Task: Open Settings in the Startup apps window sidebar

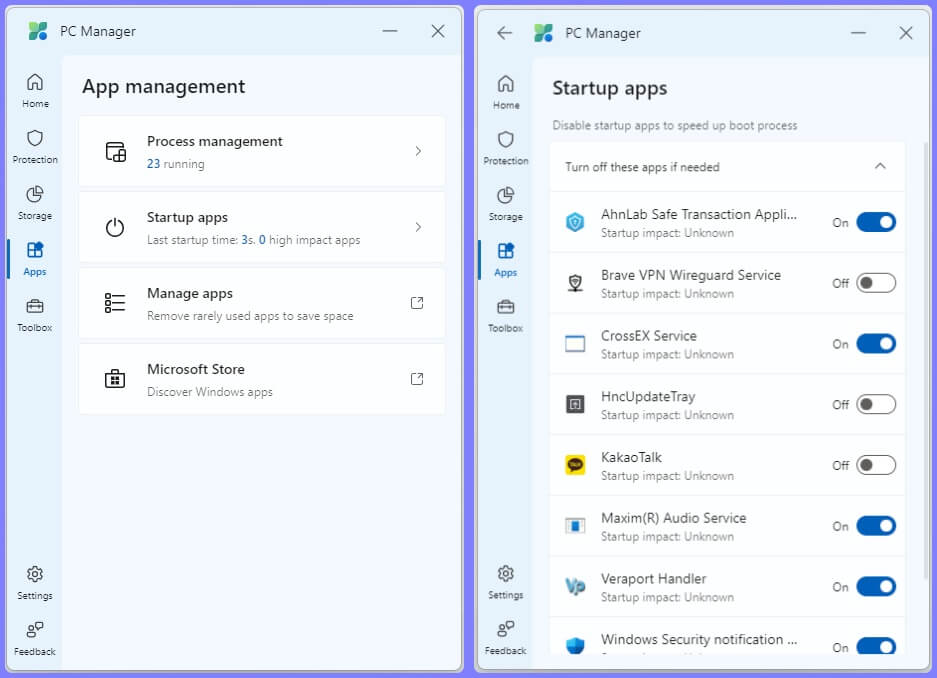Action: (x=506, y=582)
